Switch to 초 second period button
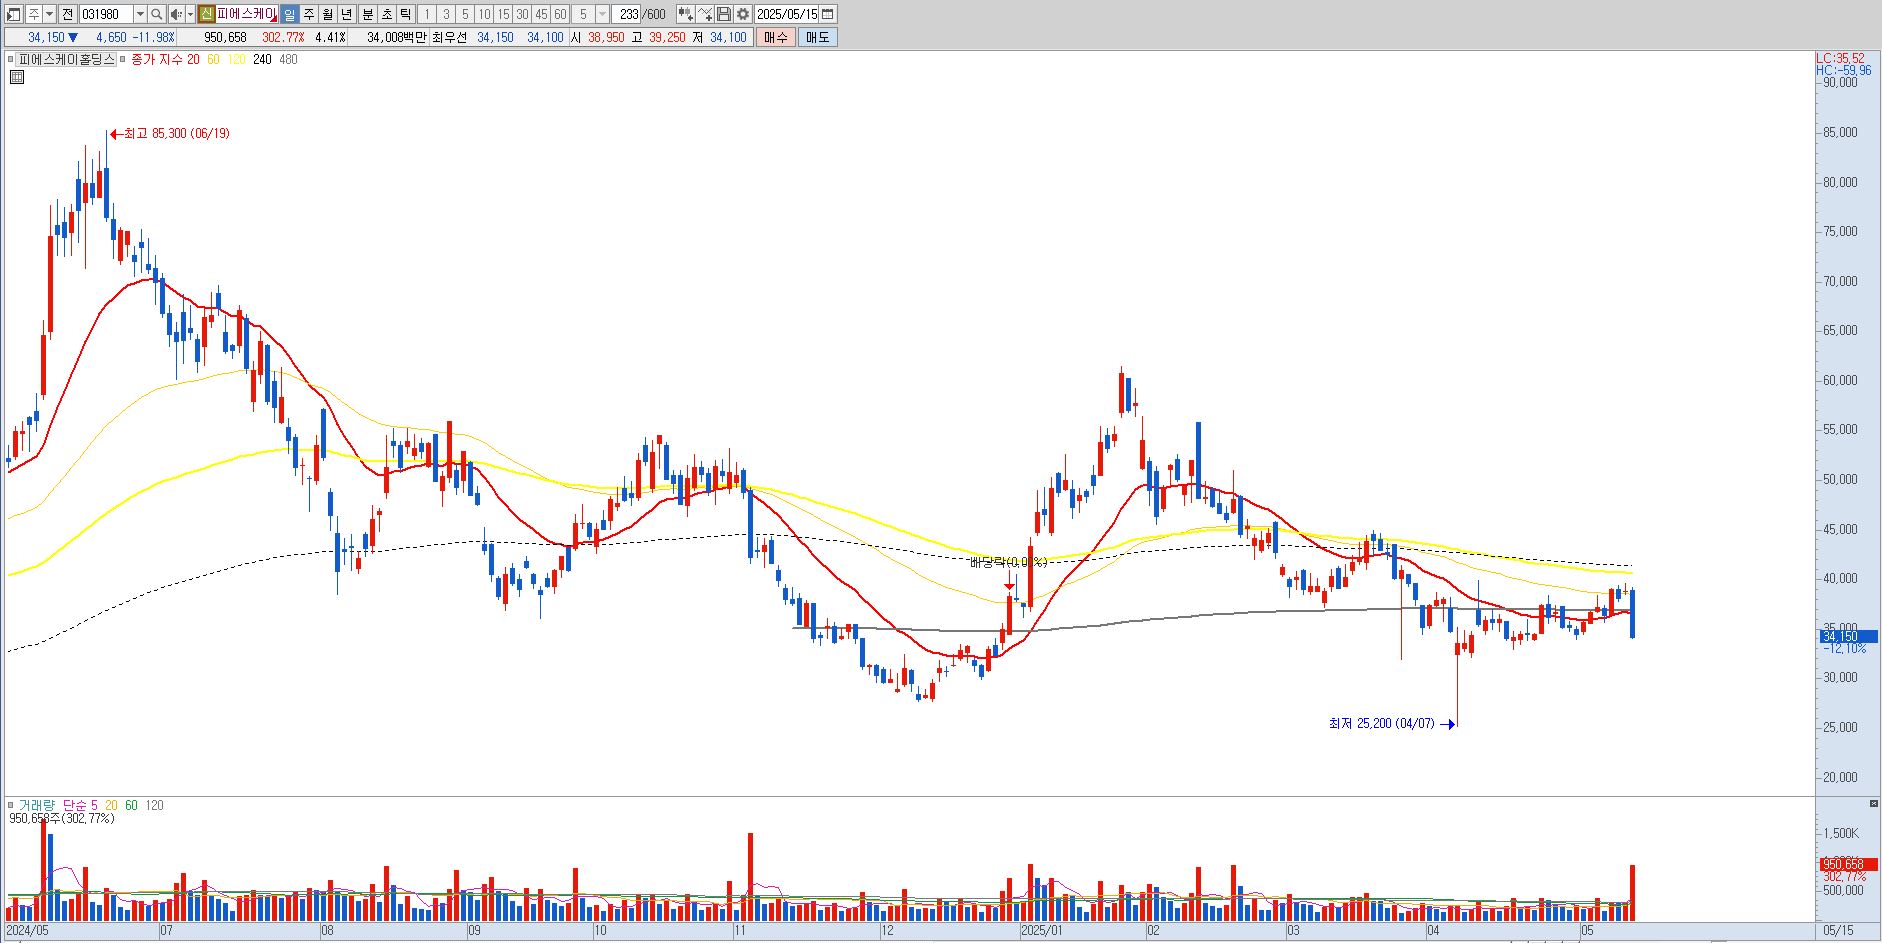Image resolution: width=1882 pixels, height=943 pixels. click(x=386, y=14)
